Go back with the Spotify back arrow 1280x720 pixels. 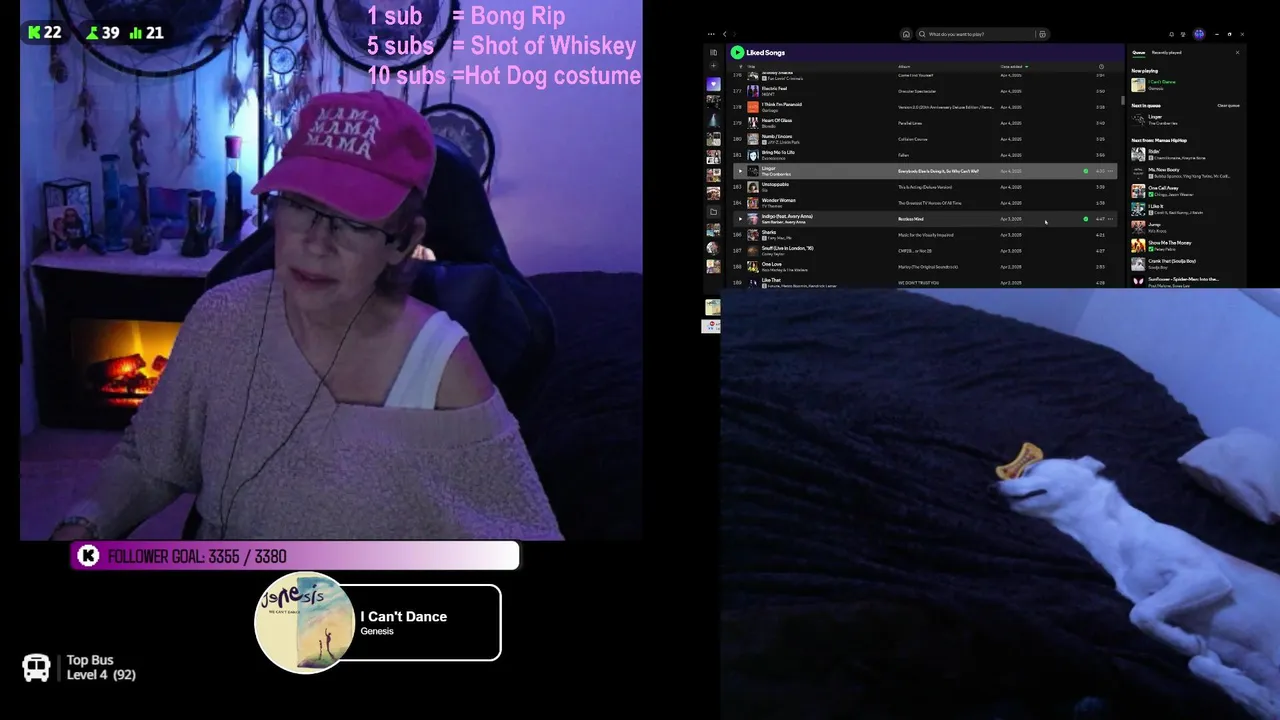[x=725, y=34]
